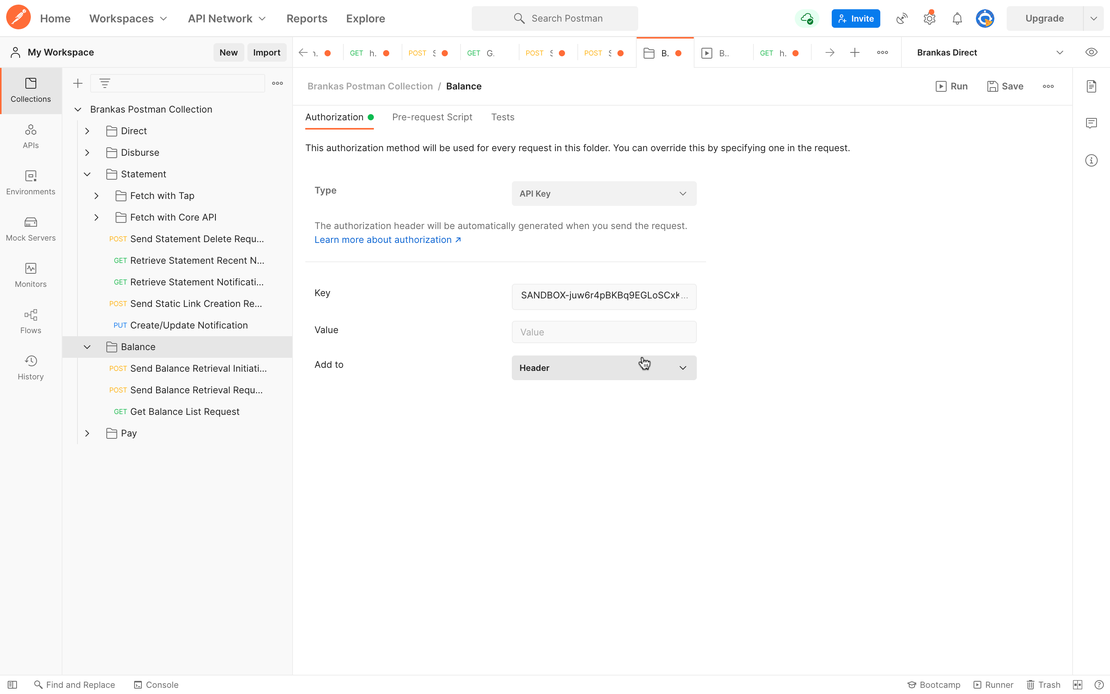Expand the Fetch with Tap folder

point(96,196)
